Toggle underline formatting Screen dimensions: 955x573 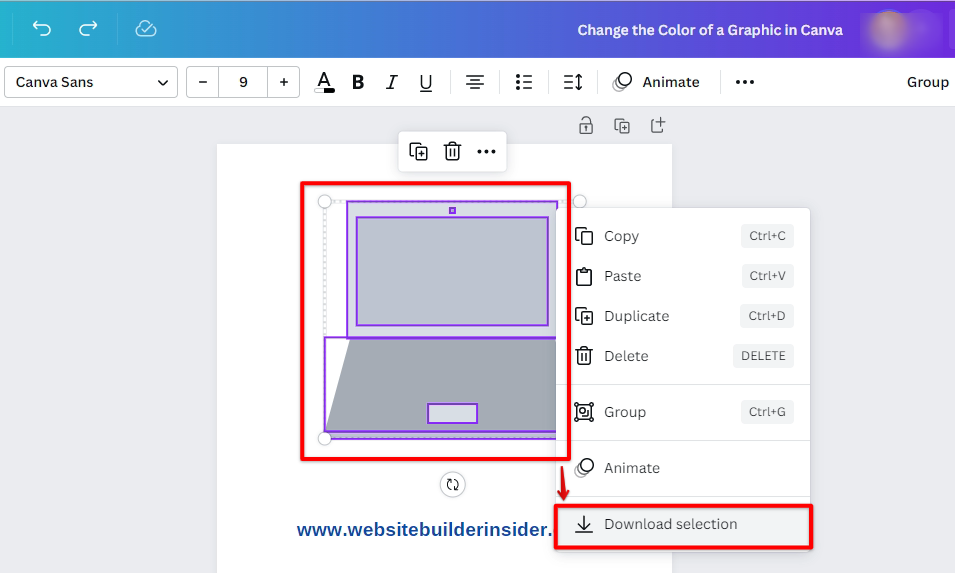(x=426, y=82)
